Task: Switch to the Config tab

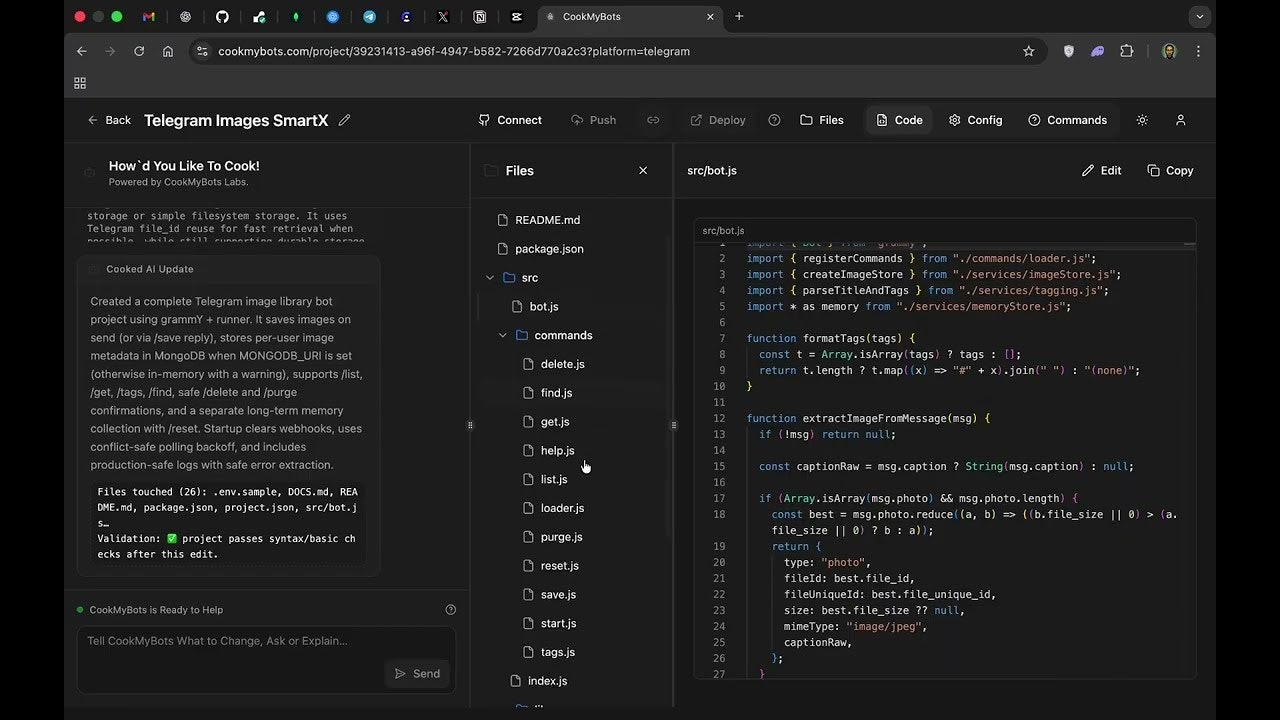Action: (975, 120)
